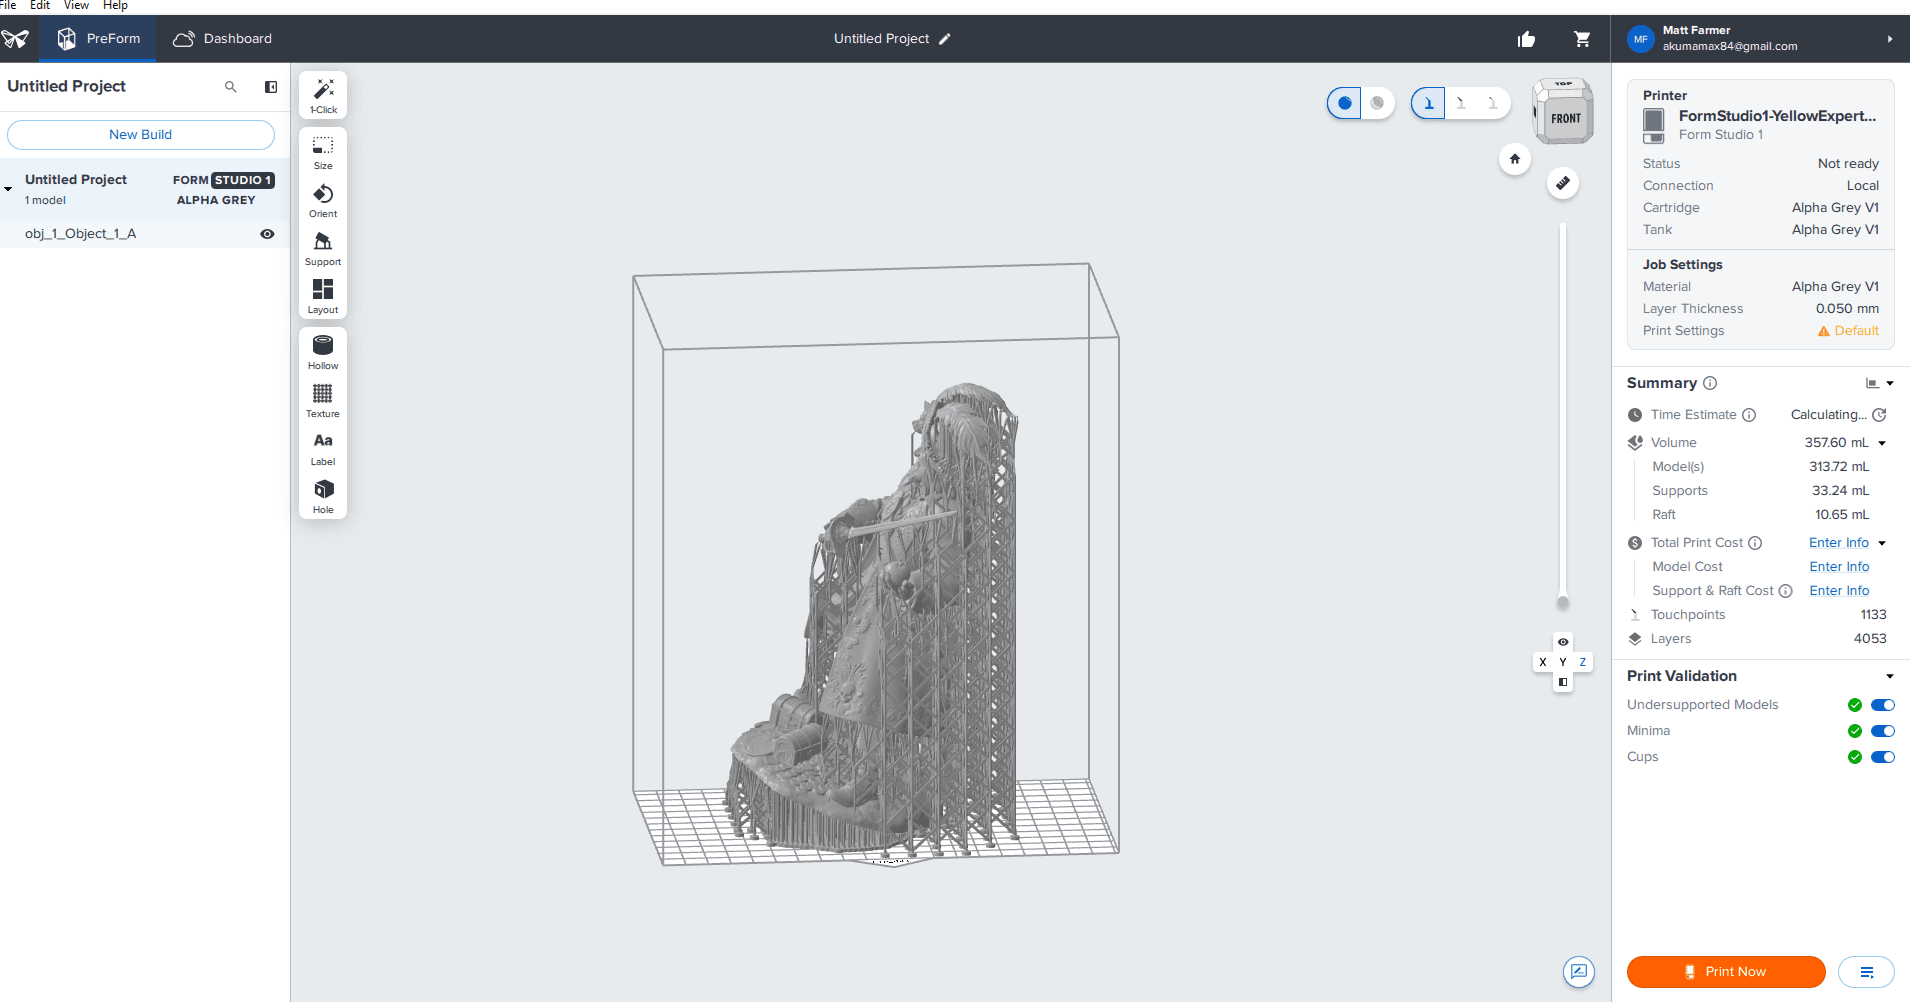
Task: Toggle visibility of obj_1_Object_1_A
Action: click(267, 234)
